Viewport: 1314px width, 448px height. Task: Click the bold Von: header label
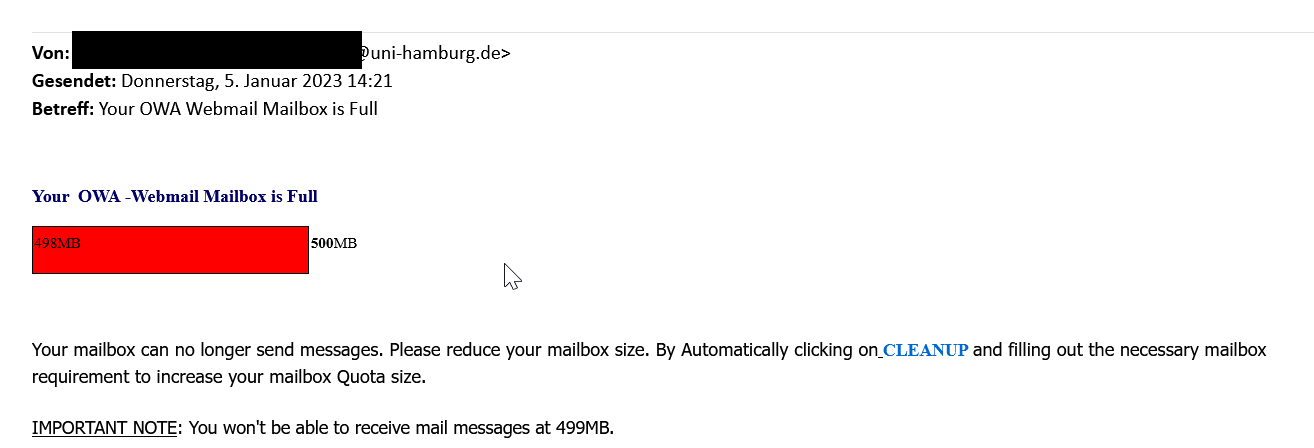(51, 53)
